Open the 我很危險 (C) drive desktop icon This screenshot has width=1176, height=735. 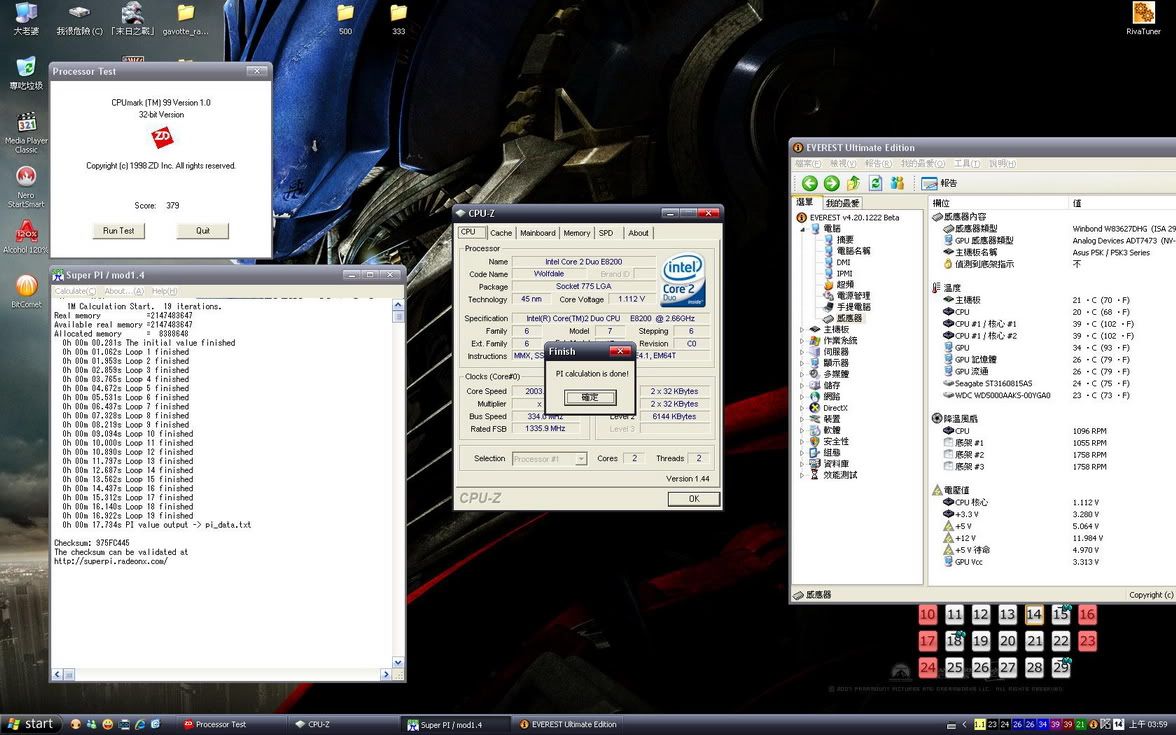tap(80, 18)
